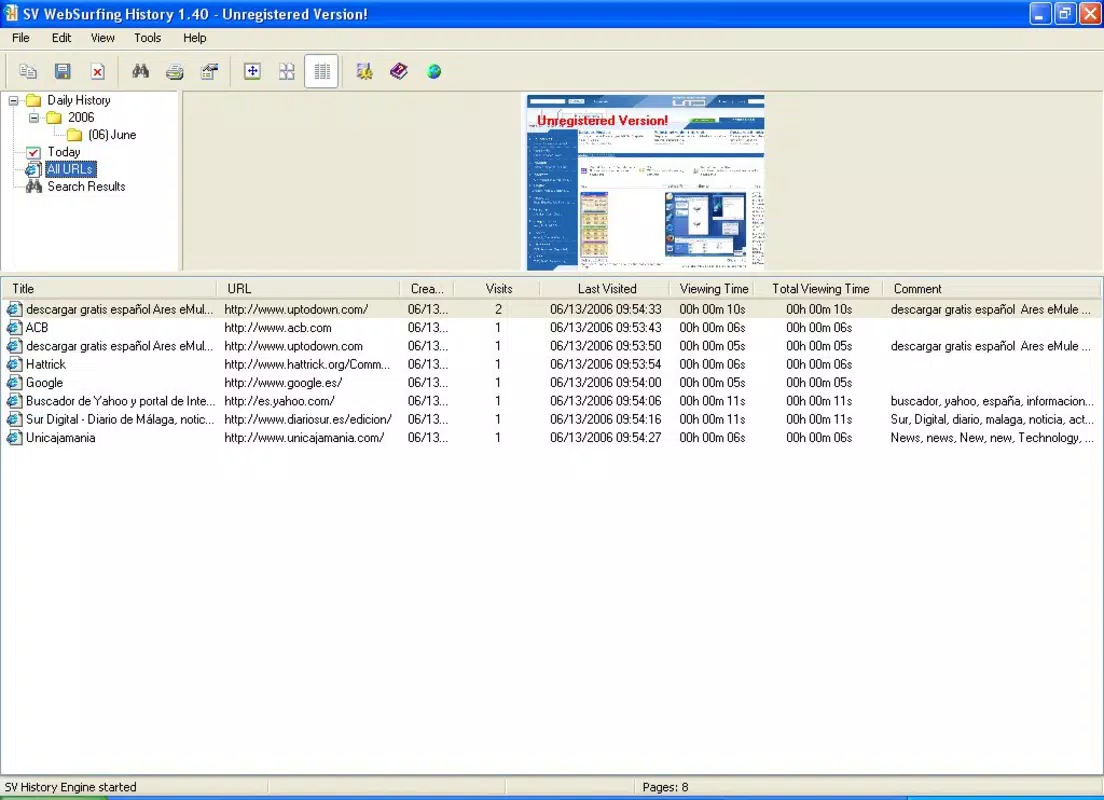Open Search with the binoculars icon
Screen dimensions: 1104x800
pos(140,71)
